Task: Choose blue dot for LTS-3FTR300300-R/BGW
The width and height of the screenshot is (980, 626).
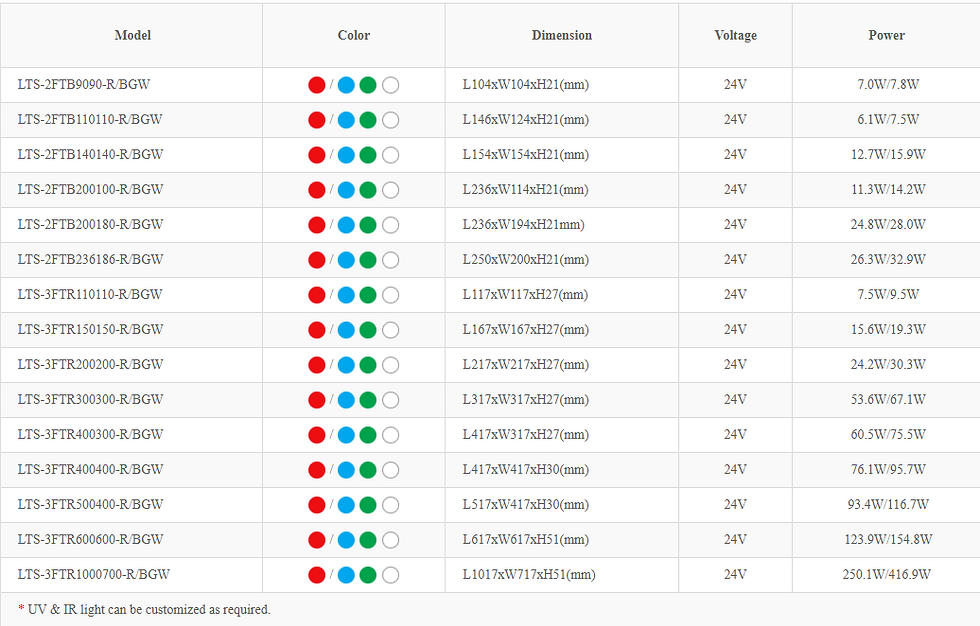Action: (346, 400)
